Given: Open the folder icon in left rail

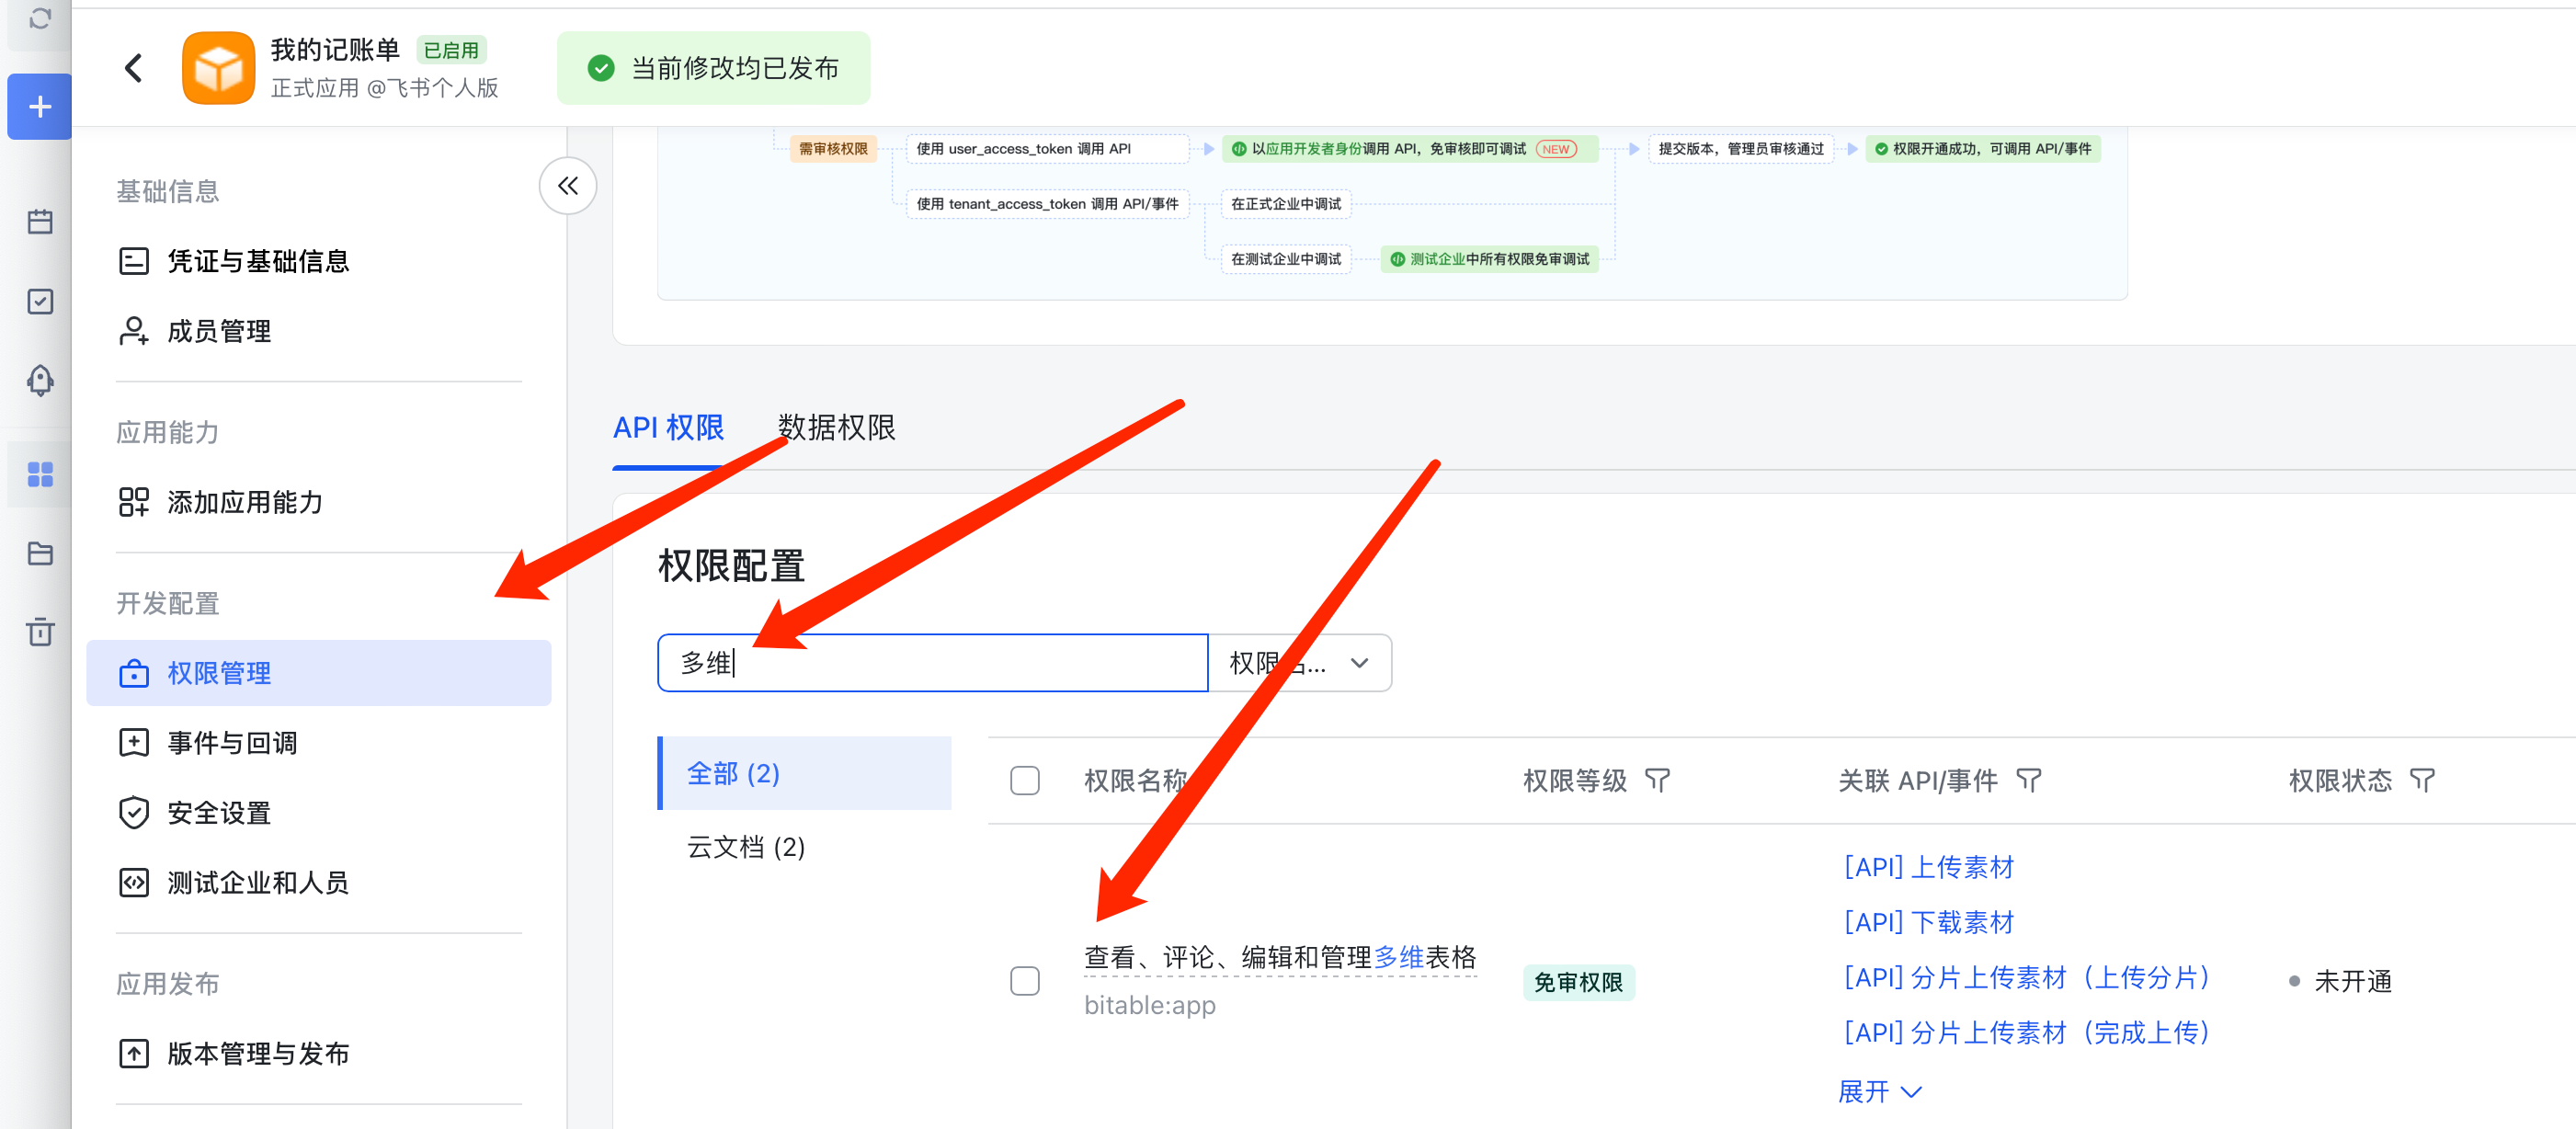Looking at the screenshot, I should tap(40, 553).
